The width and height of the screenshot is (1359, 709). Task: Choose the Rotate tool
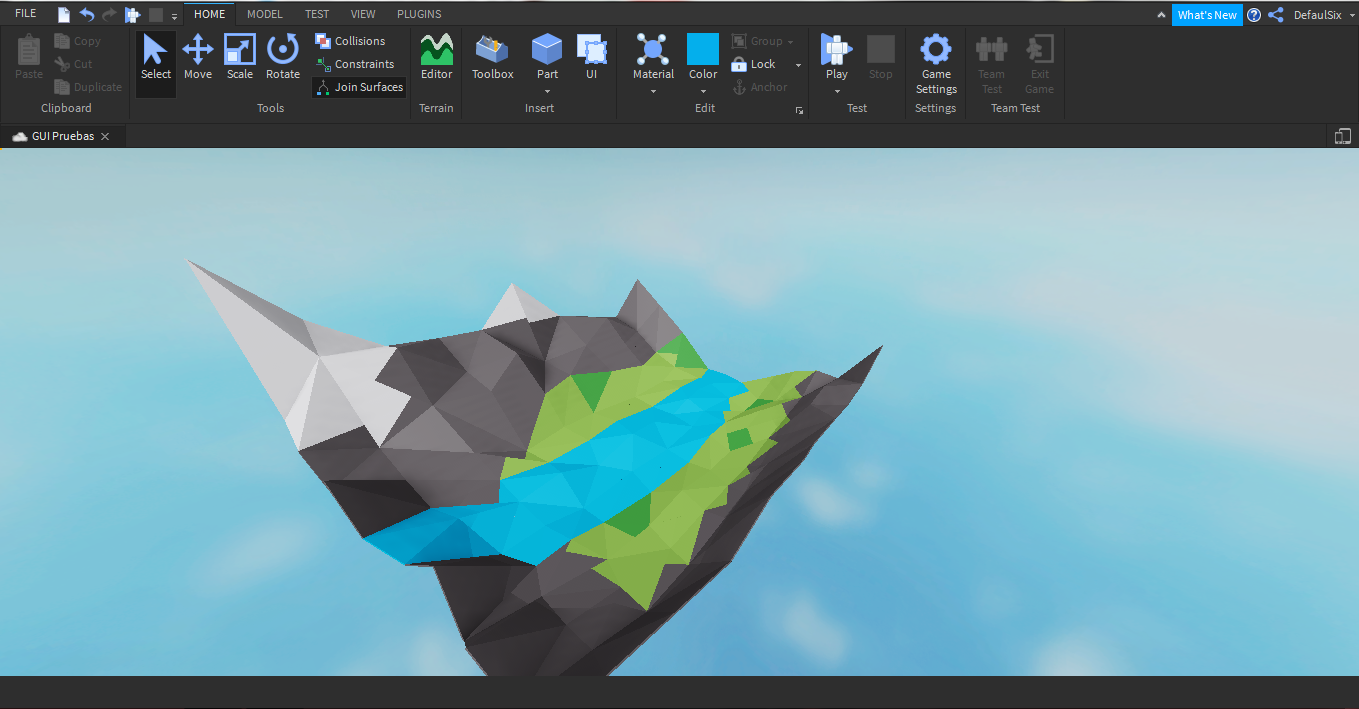point(283,57)
